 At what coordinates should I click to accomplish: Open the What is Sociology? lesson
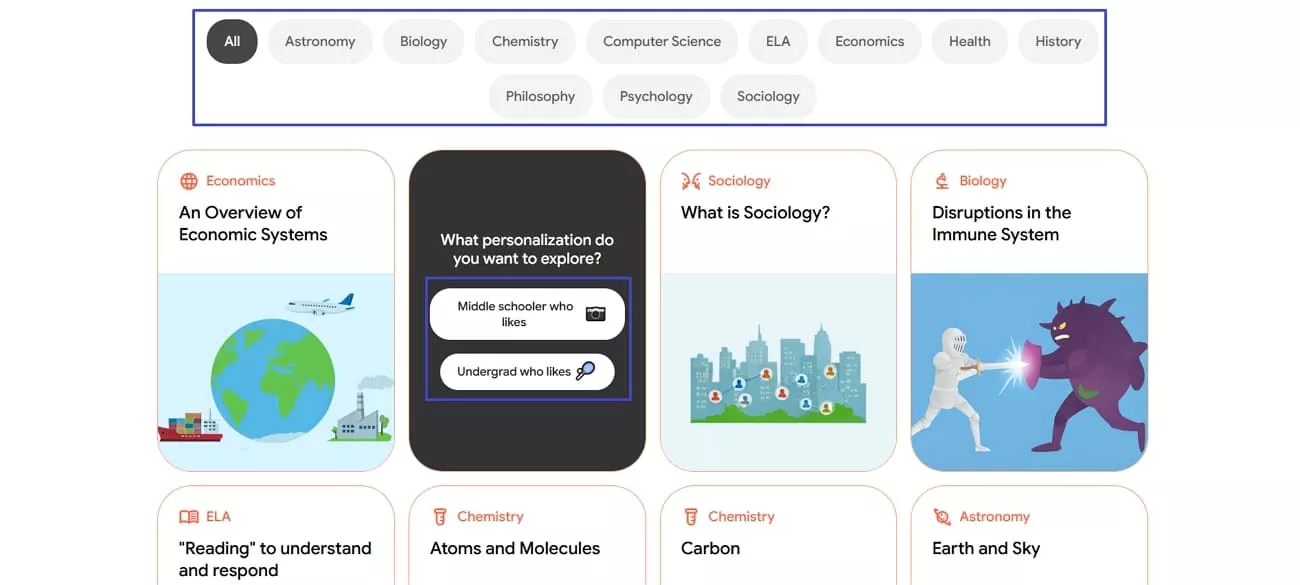point(755,213)
